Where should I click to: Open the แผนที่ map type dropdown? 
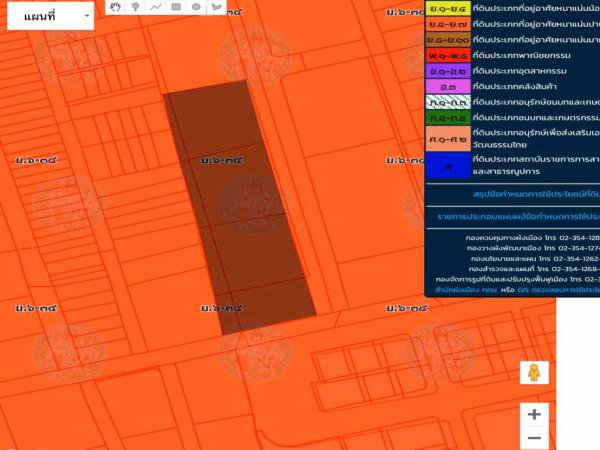pyautogui.click(x=50, y=16)
